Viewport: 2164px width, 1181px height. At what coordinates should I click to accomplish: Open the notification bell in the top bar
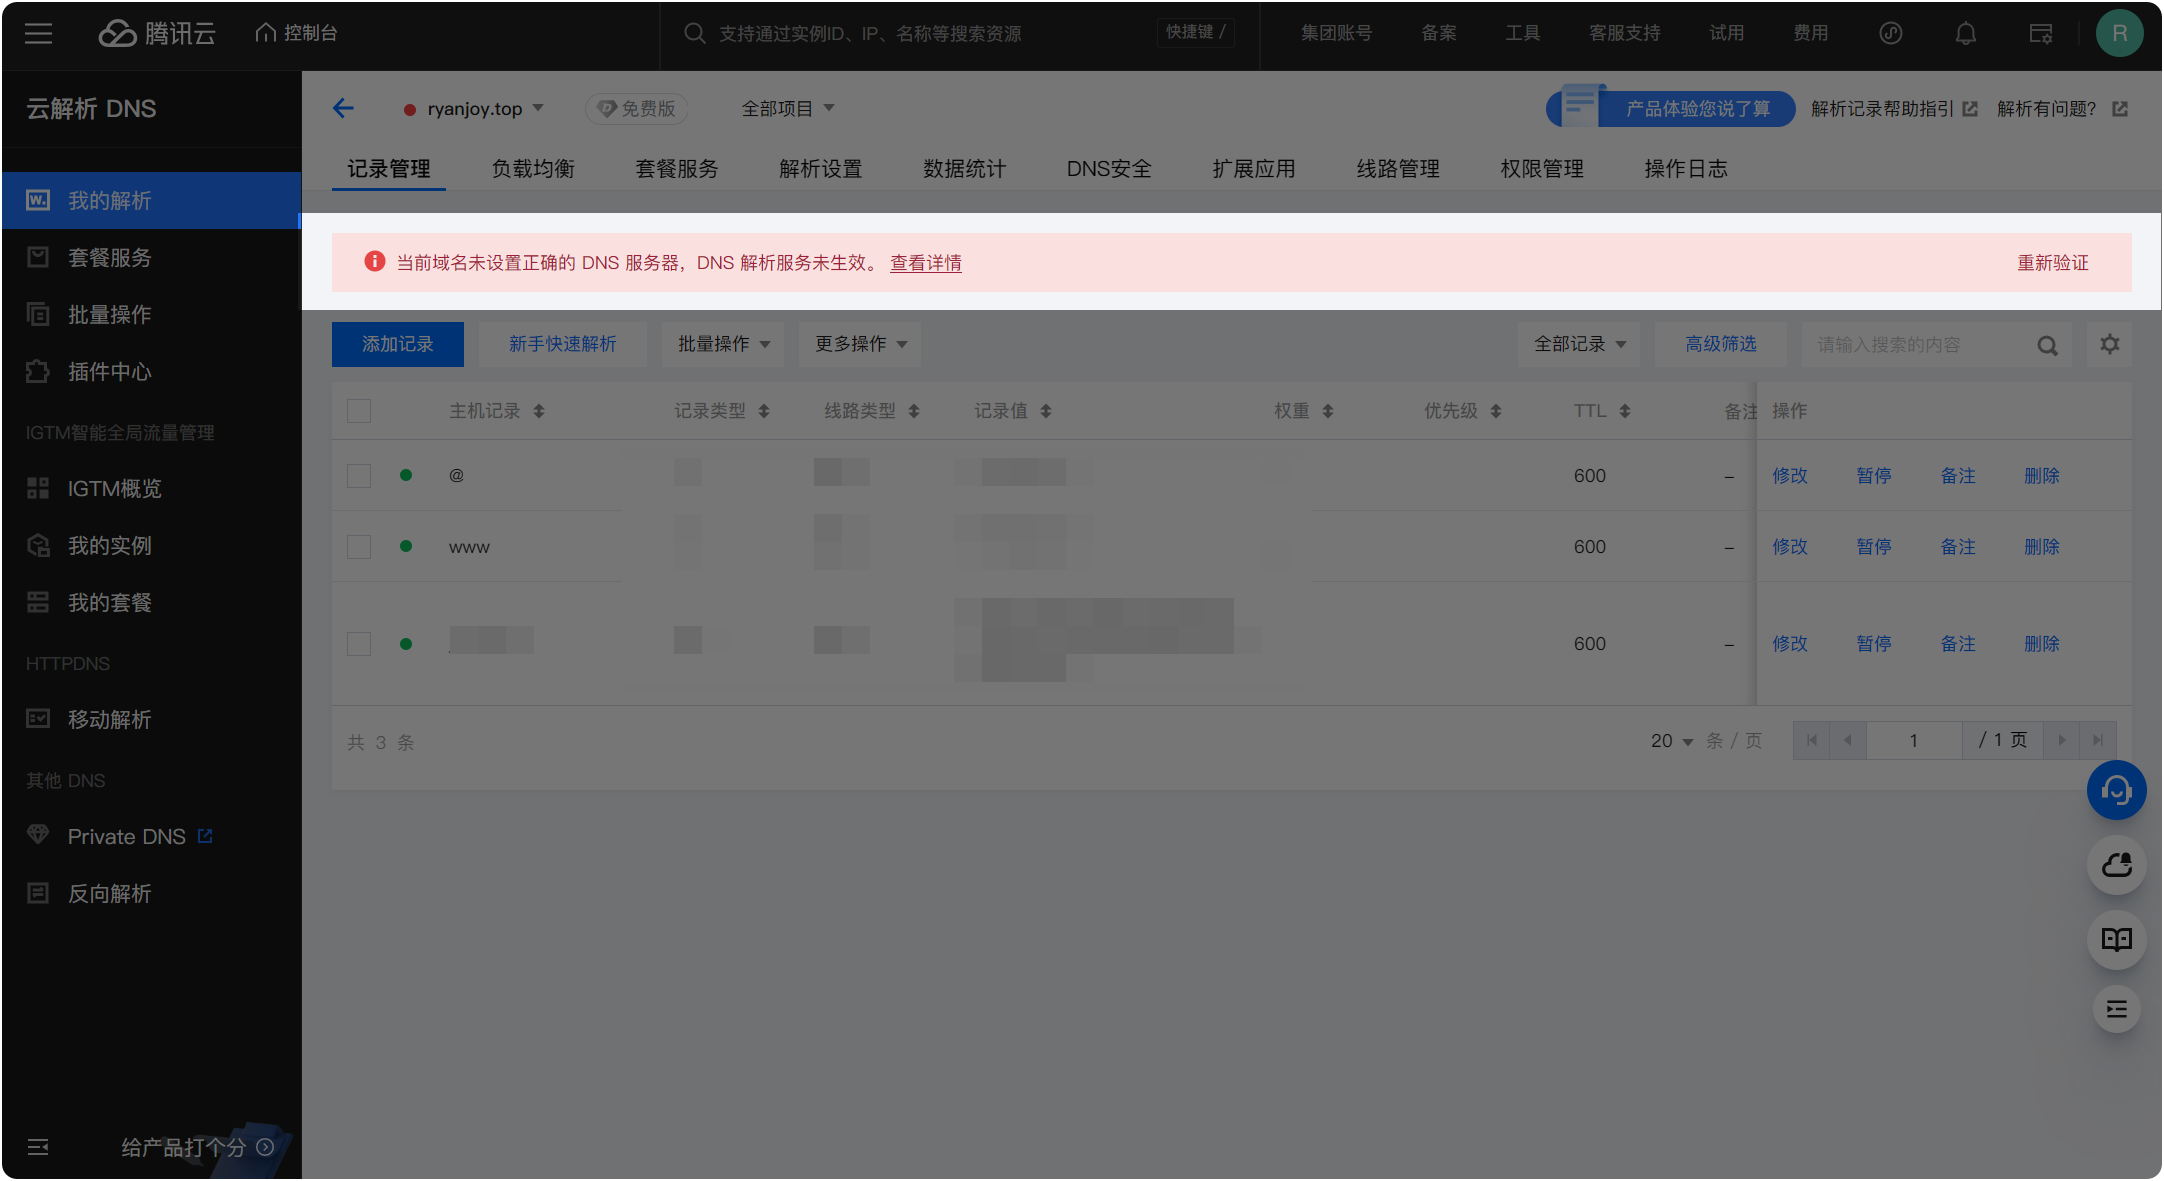click(1965, 32)
